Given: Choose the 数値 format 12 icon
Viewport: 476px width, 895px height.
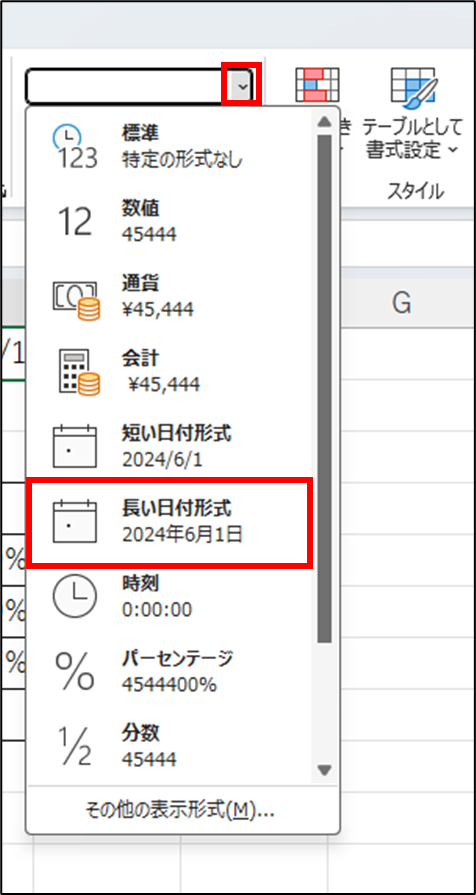Looking at the screenshot, I should (75, 222).
